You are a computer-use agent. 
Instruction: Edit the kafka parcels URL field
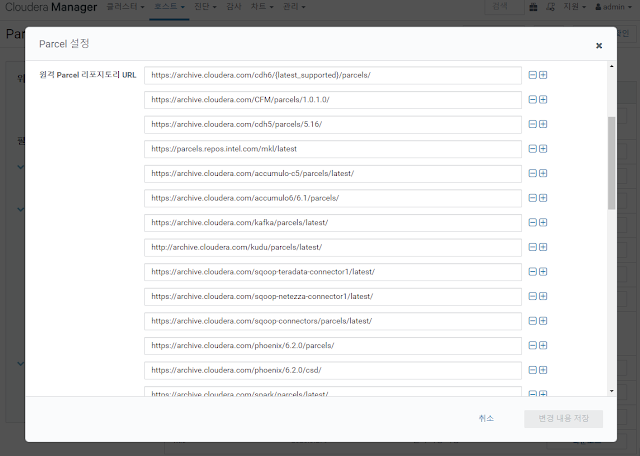pyautogui.click(x=333, y=223)
